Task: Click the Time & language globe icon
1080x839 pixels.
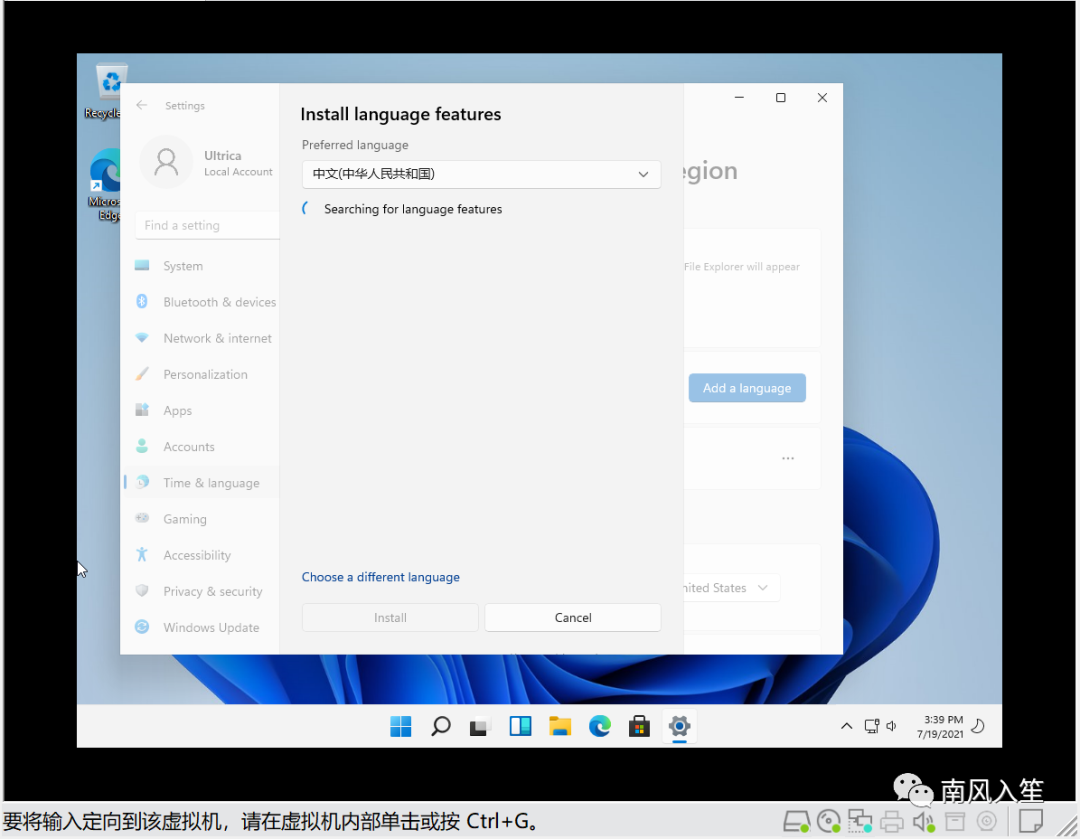Action: pos(142,482)
